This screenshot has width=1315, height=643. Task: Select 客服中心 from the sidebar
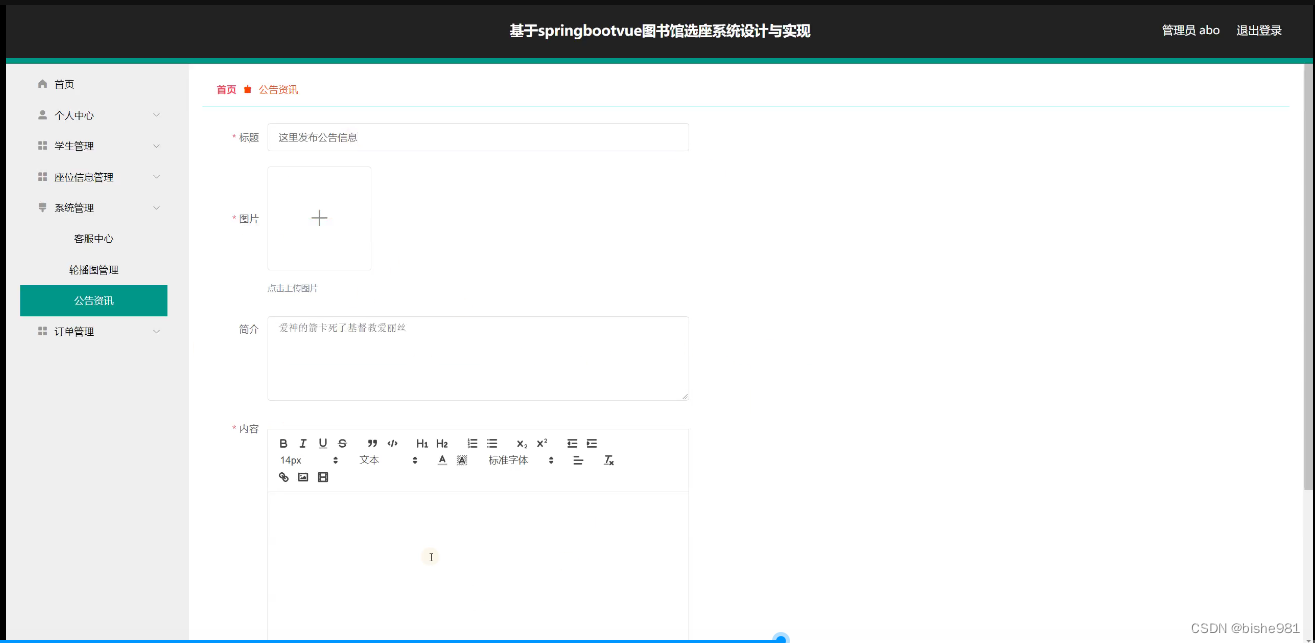[94, 238]
